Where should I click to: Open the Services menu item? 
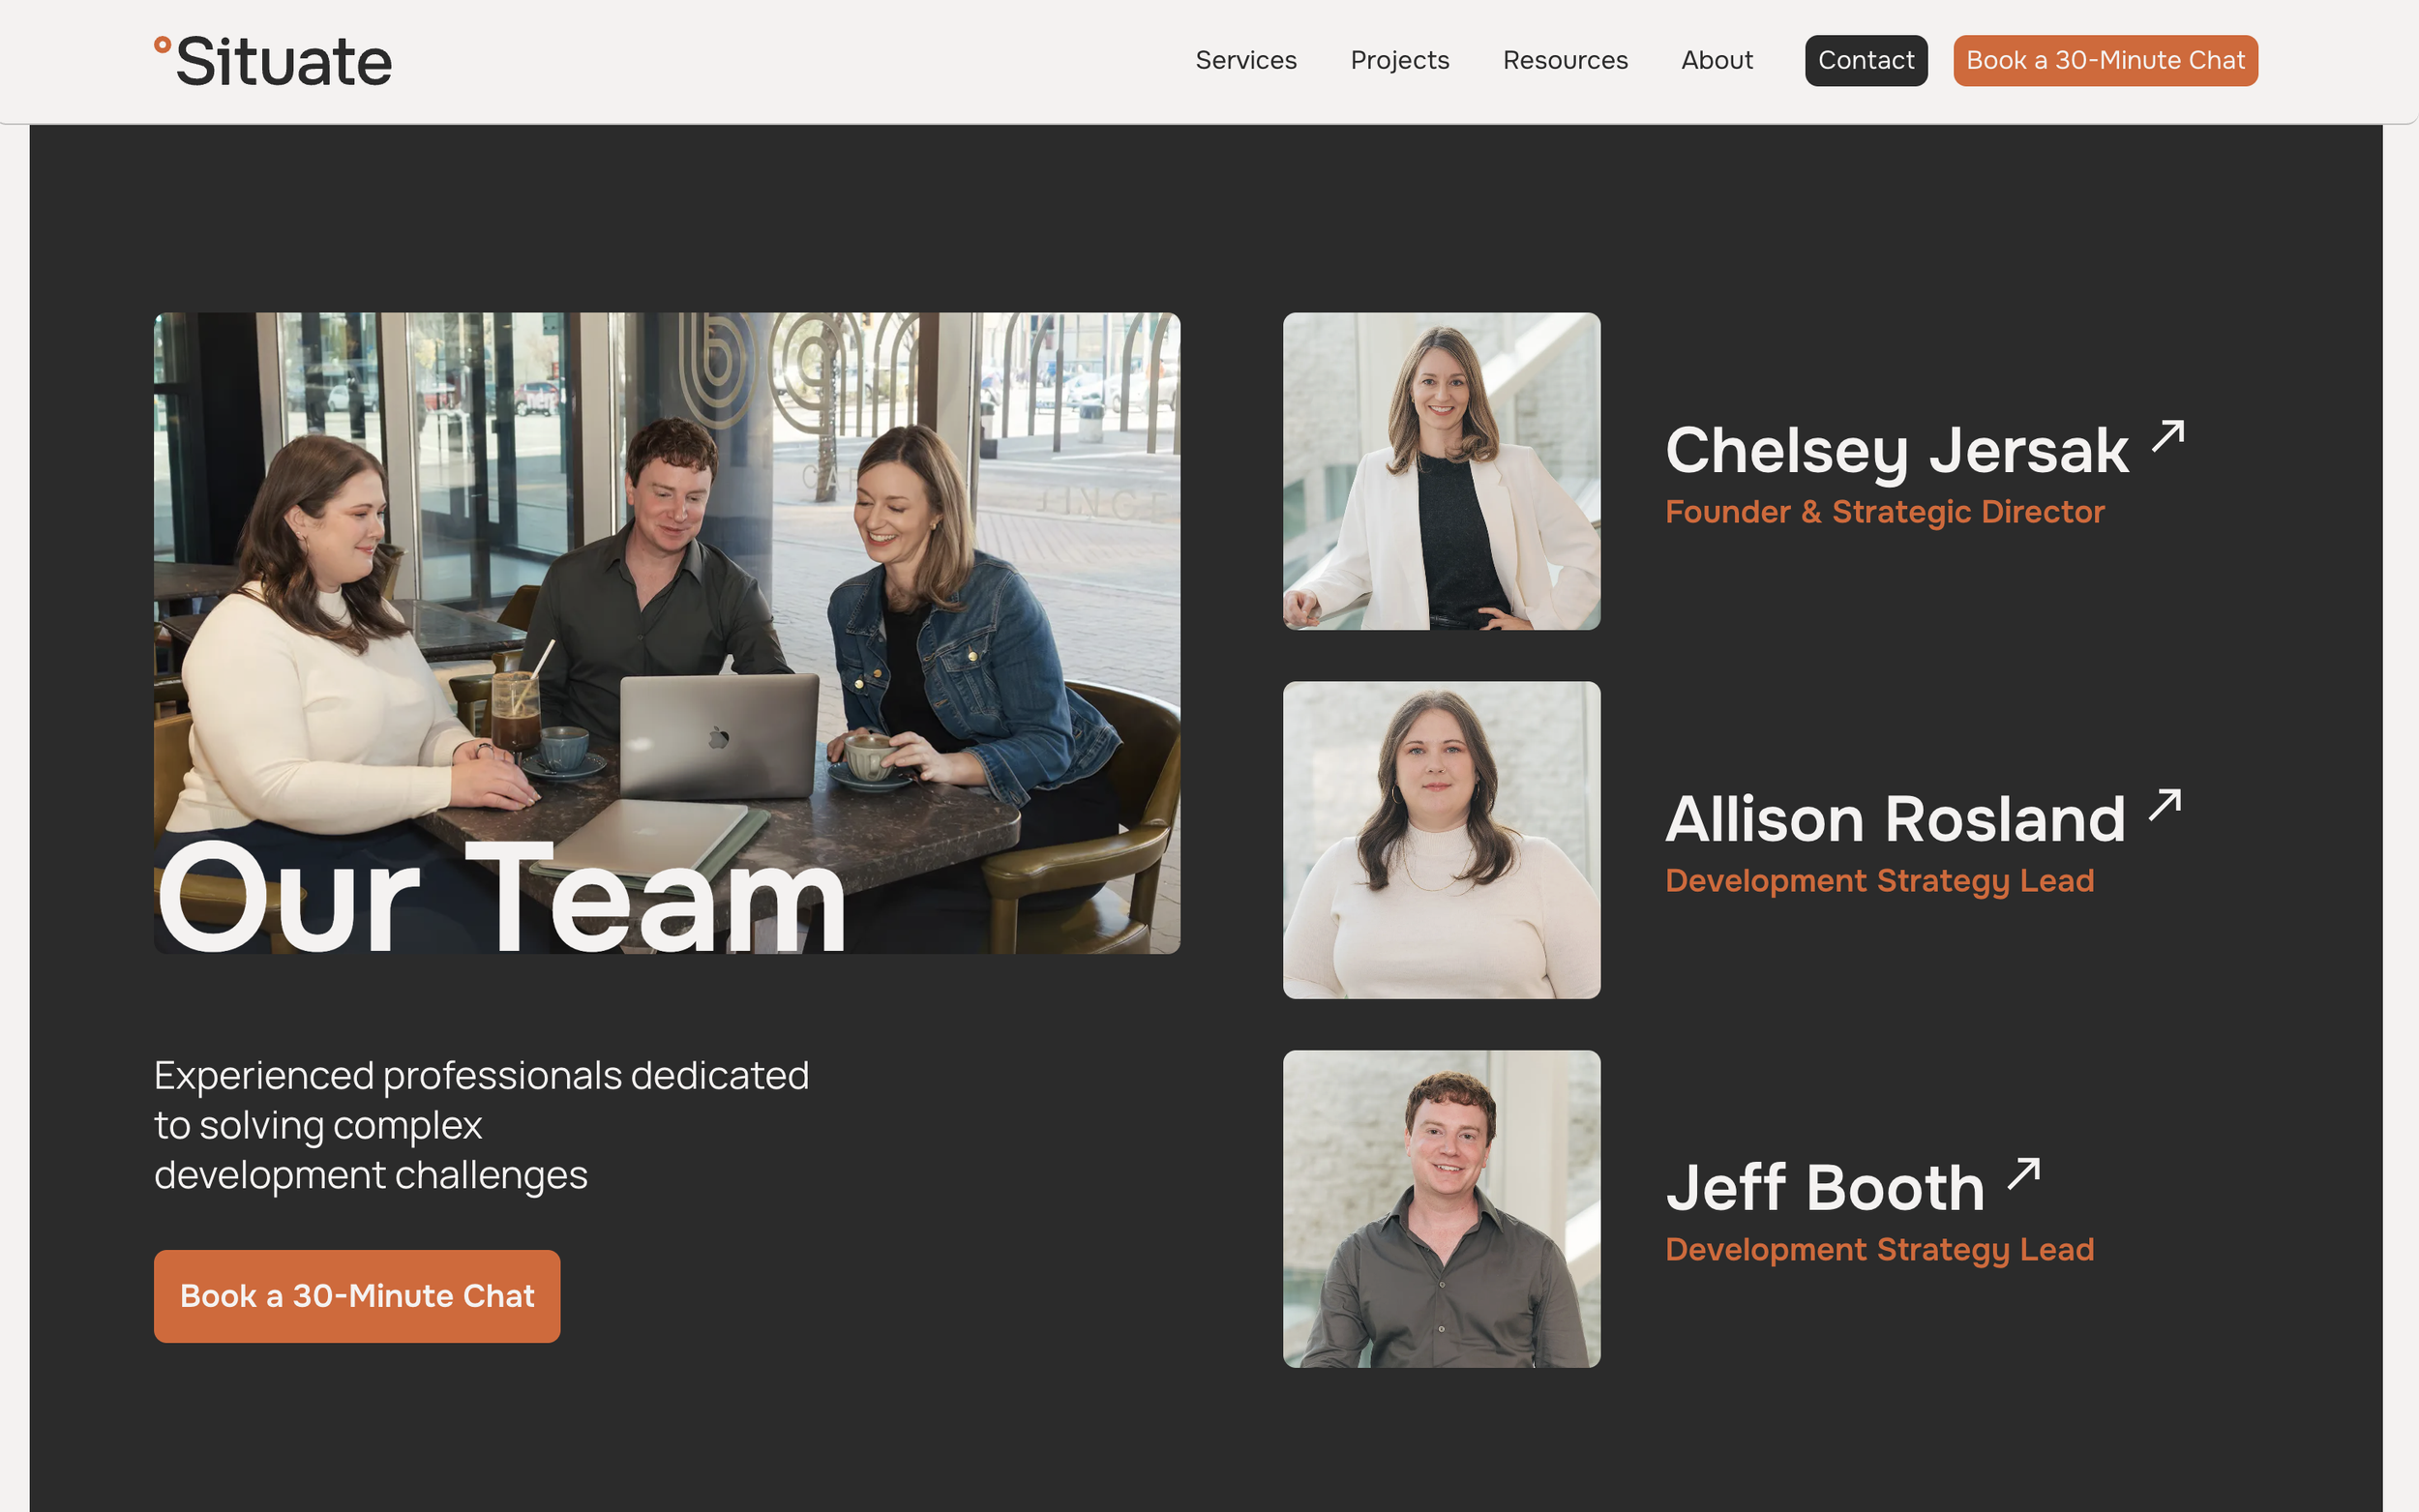[x=1245, y=60]
